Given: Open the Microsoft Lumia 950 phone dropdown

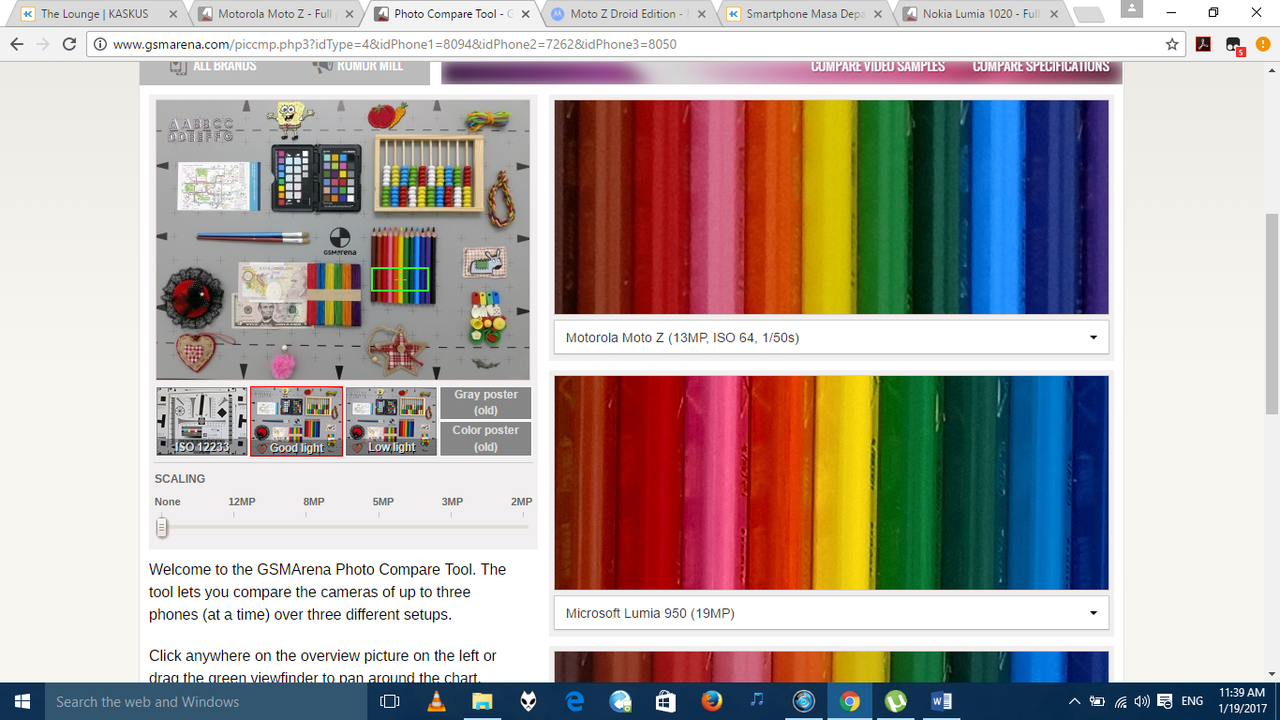Looking at the screenshot, I should [831, 613].
